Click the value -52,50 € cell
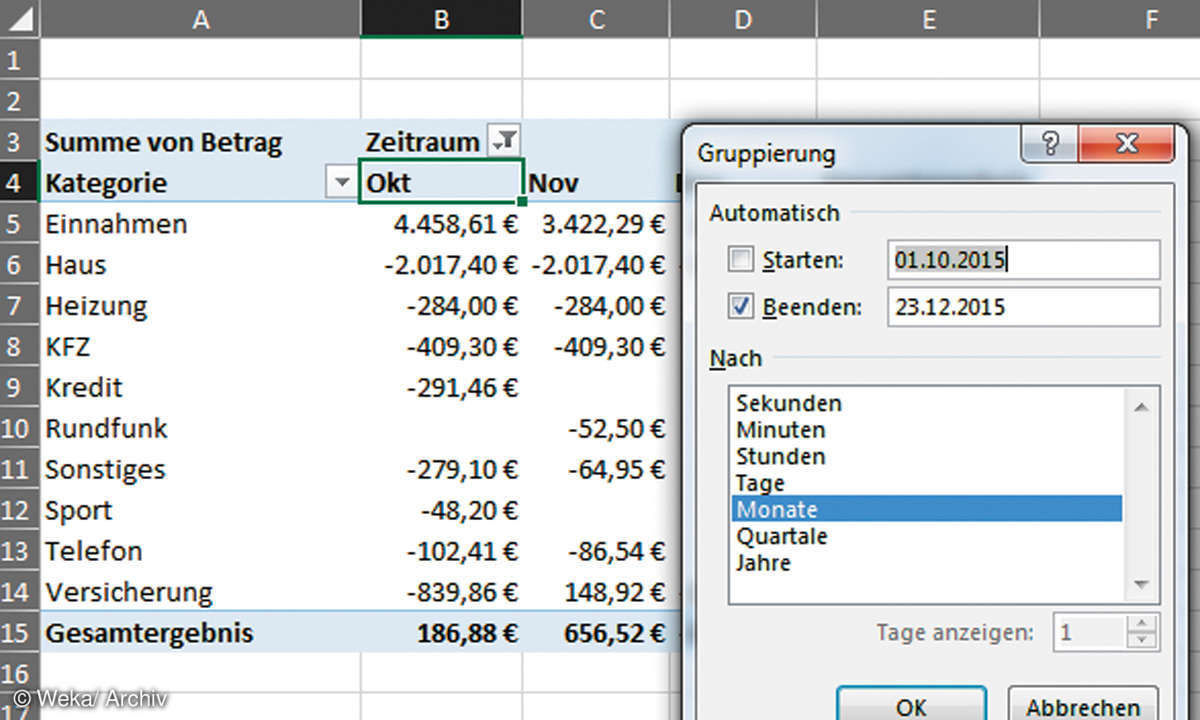The image size is (1200, 720). coord(596,428)
